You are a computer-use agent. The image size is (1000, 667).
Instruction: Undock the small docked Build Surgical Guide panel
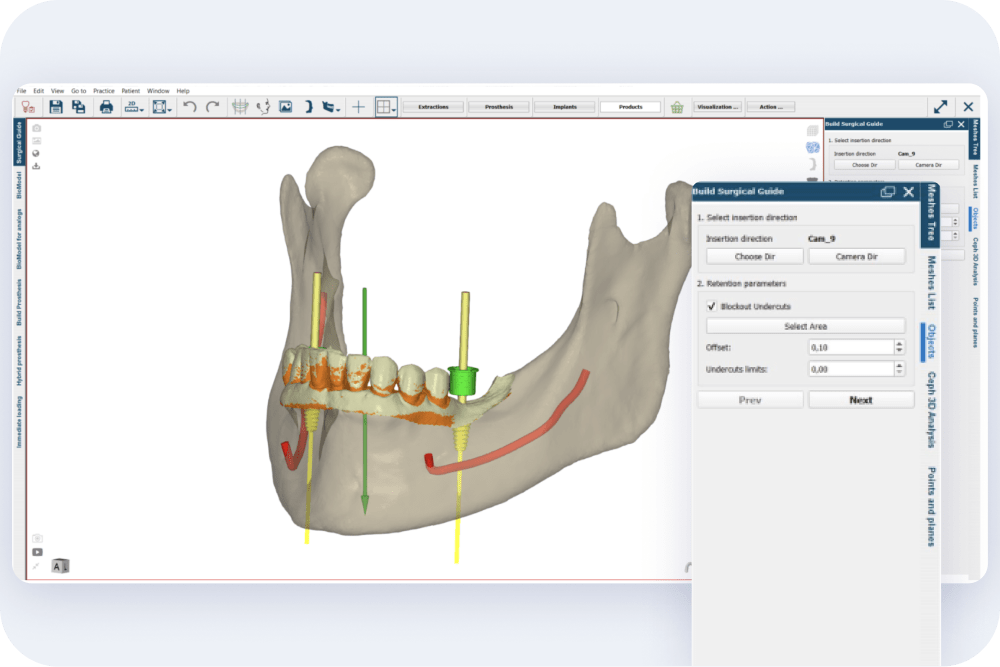tap(948, 124)
